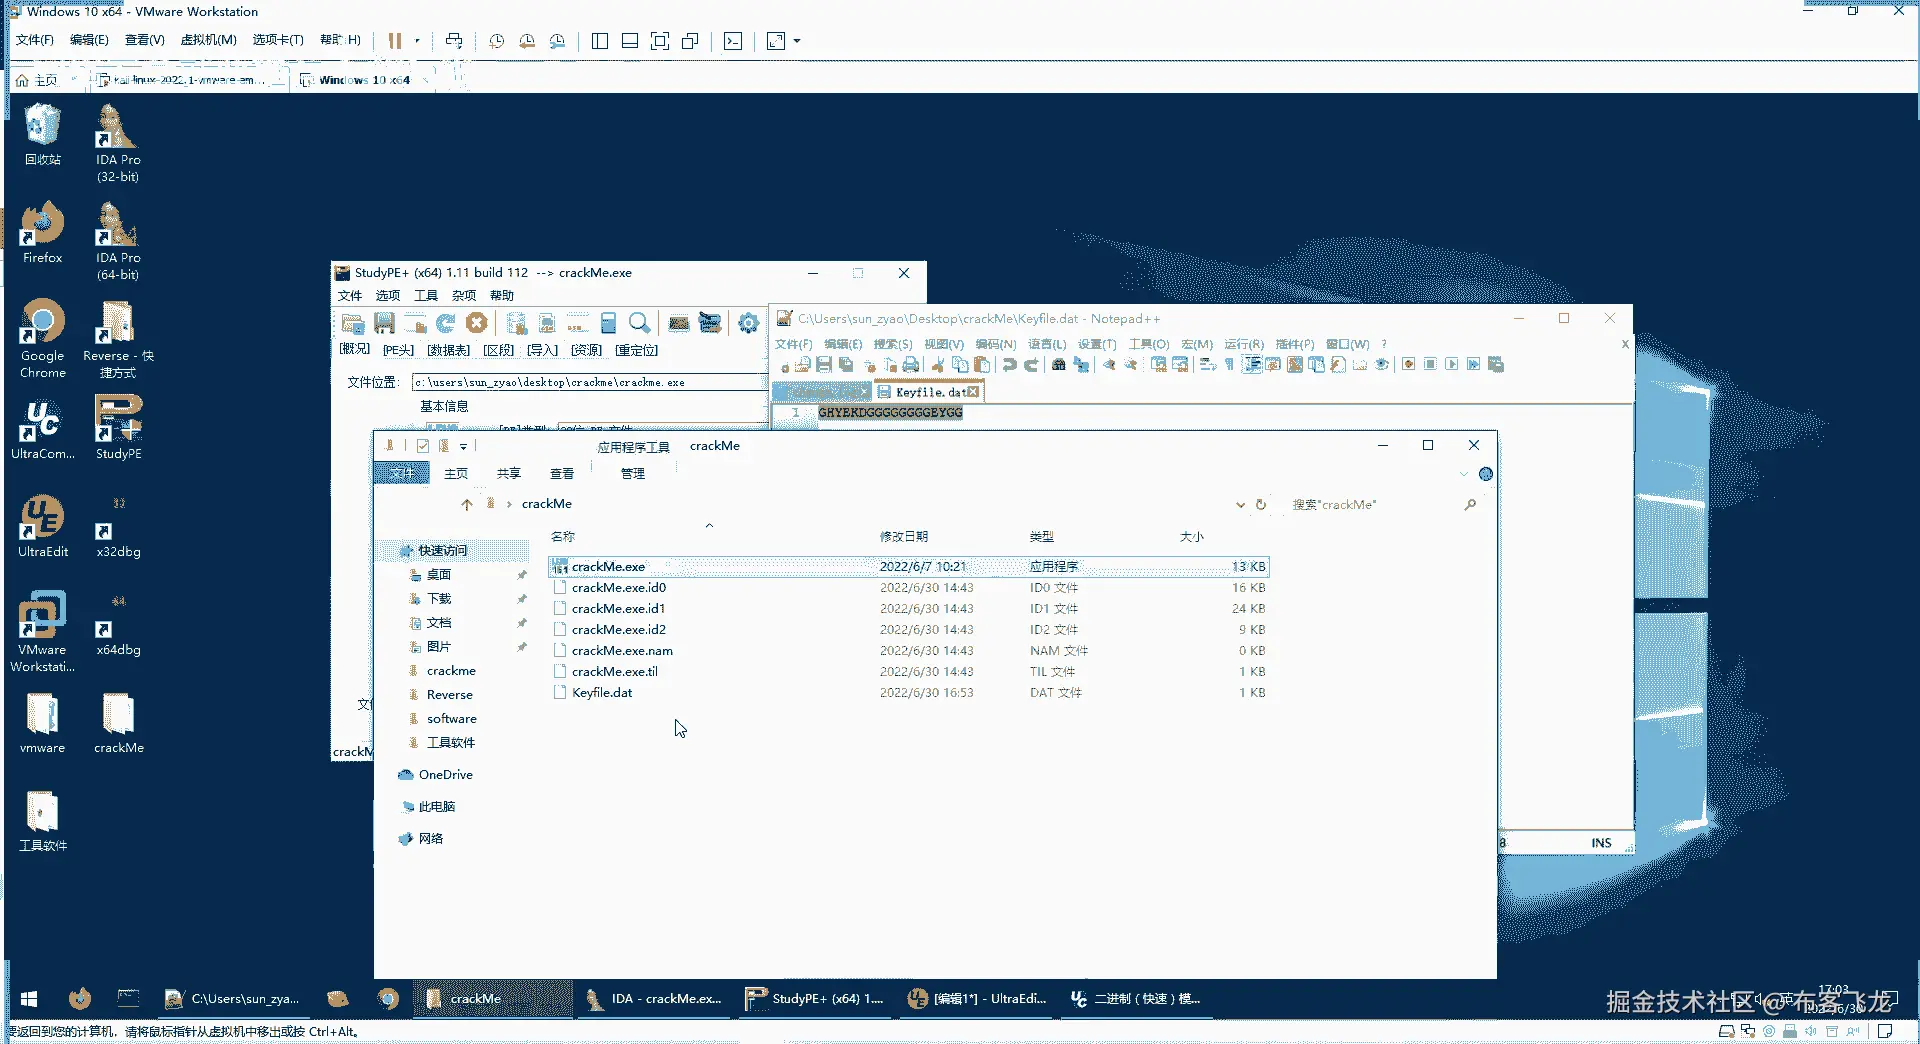Click Windows Start button
This screenshot has height=1044, width=1920.
point(29,999)
